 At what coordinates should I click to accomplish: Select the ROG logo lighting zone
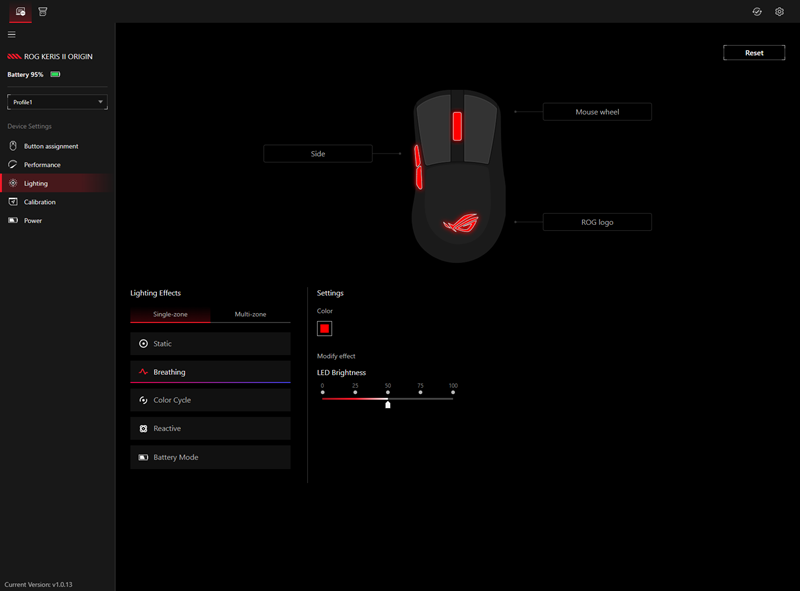pos(597,221)
